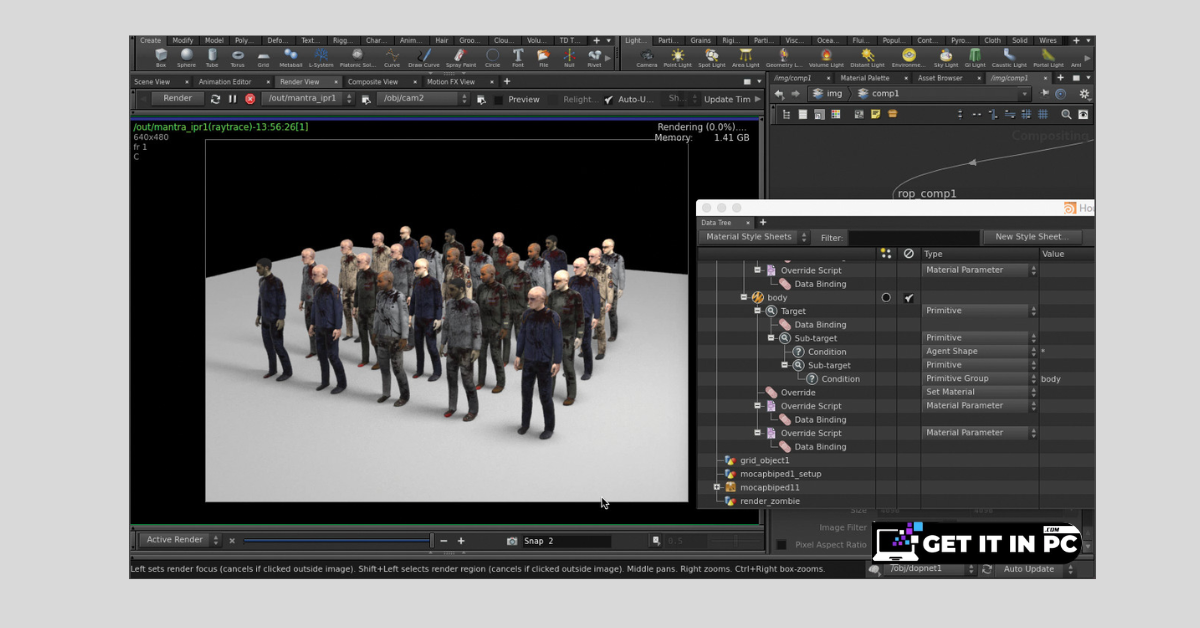Add a Sky Light
Image resolution: width=1200 pixels, height=628 pixels.
point(946,57)
